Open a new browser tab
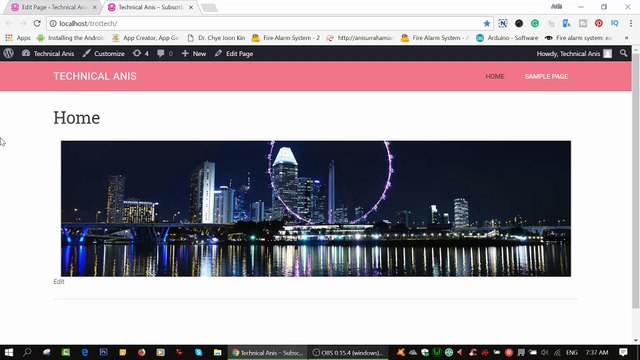Viewport: 640px width, 360px height. pos(209,8)
